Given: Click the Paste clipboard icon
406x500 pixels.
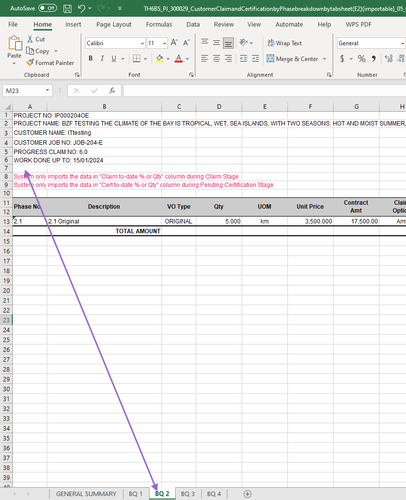Looking at the screenshot, I should click(15, 44).
